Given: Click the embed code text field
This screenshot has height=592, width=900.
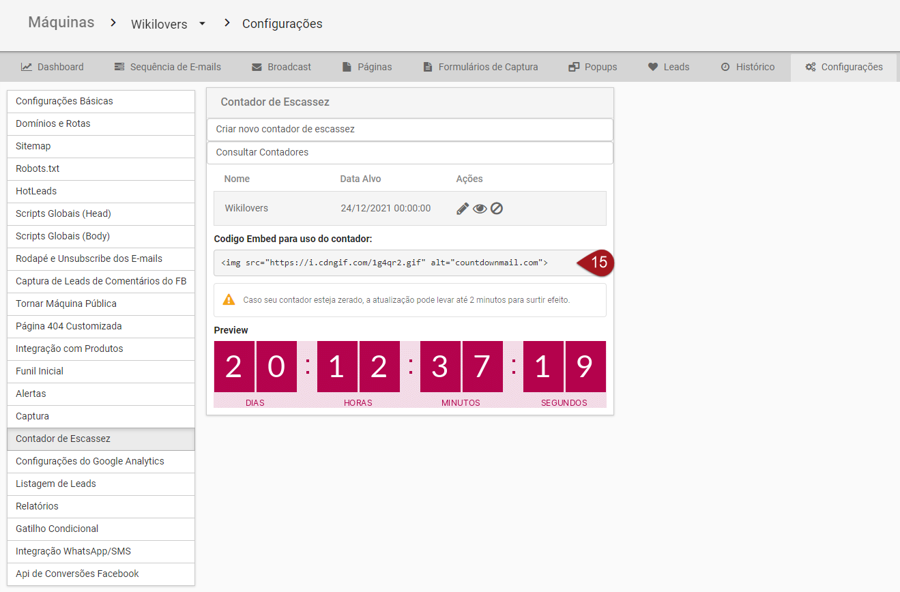Looking at the screenshot, I should 395,263.
